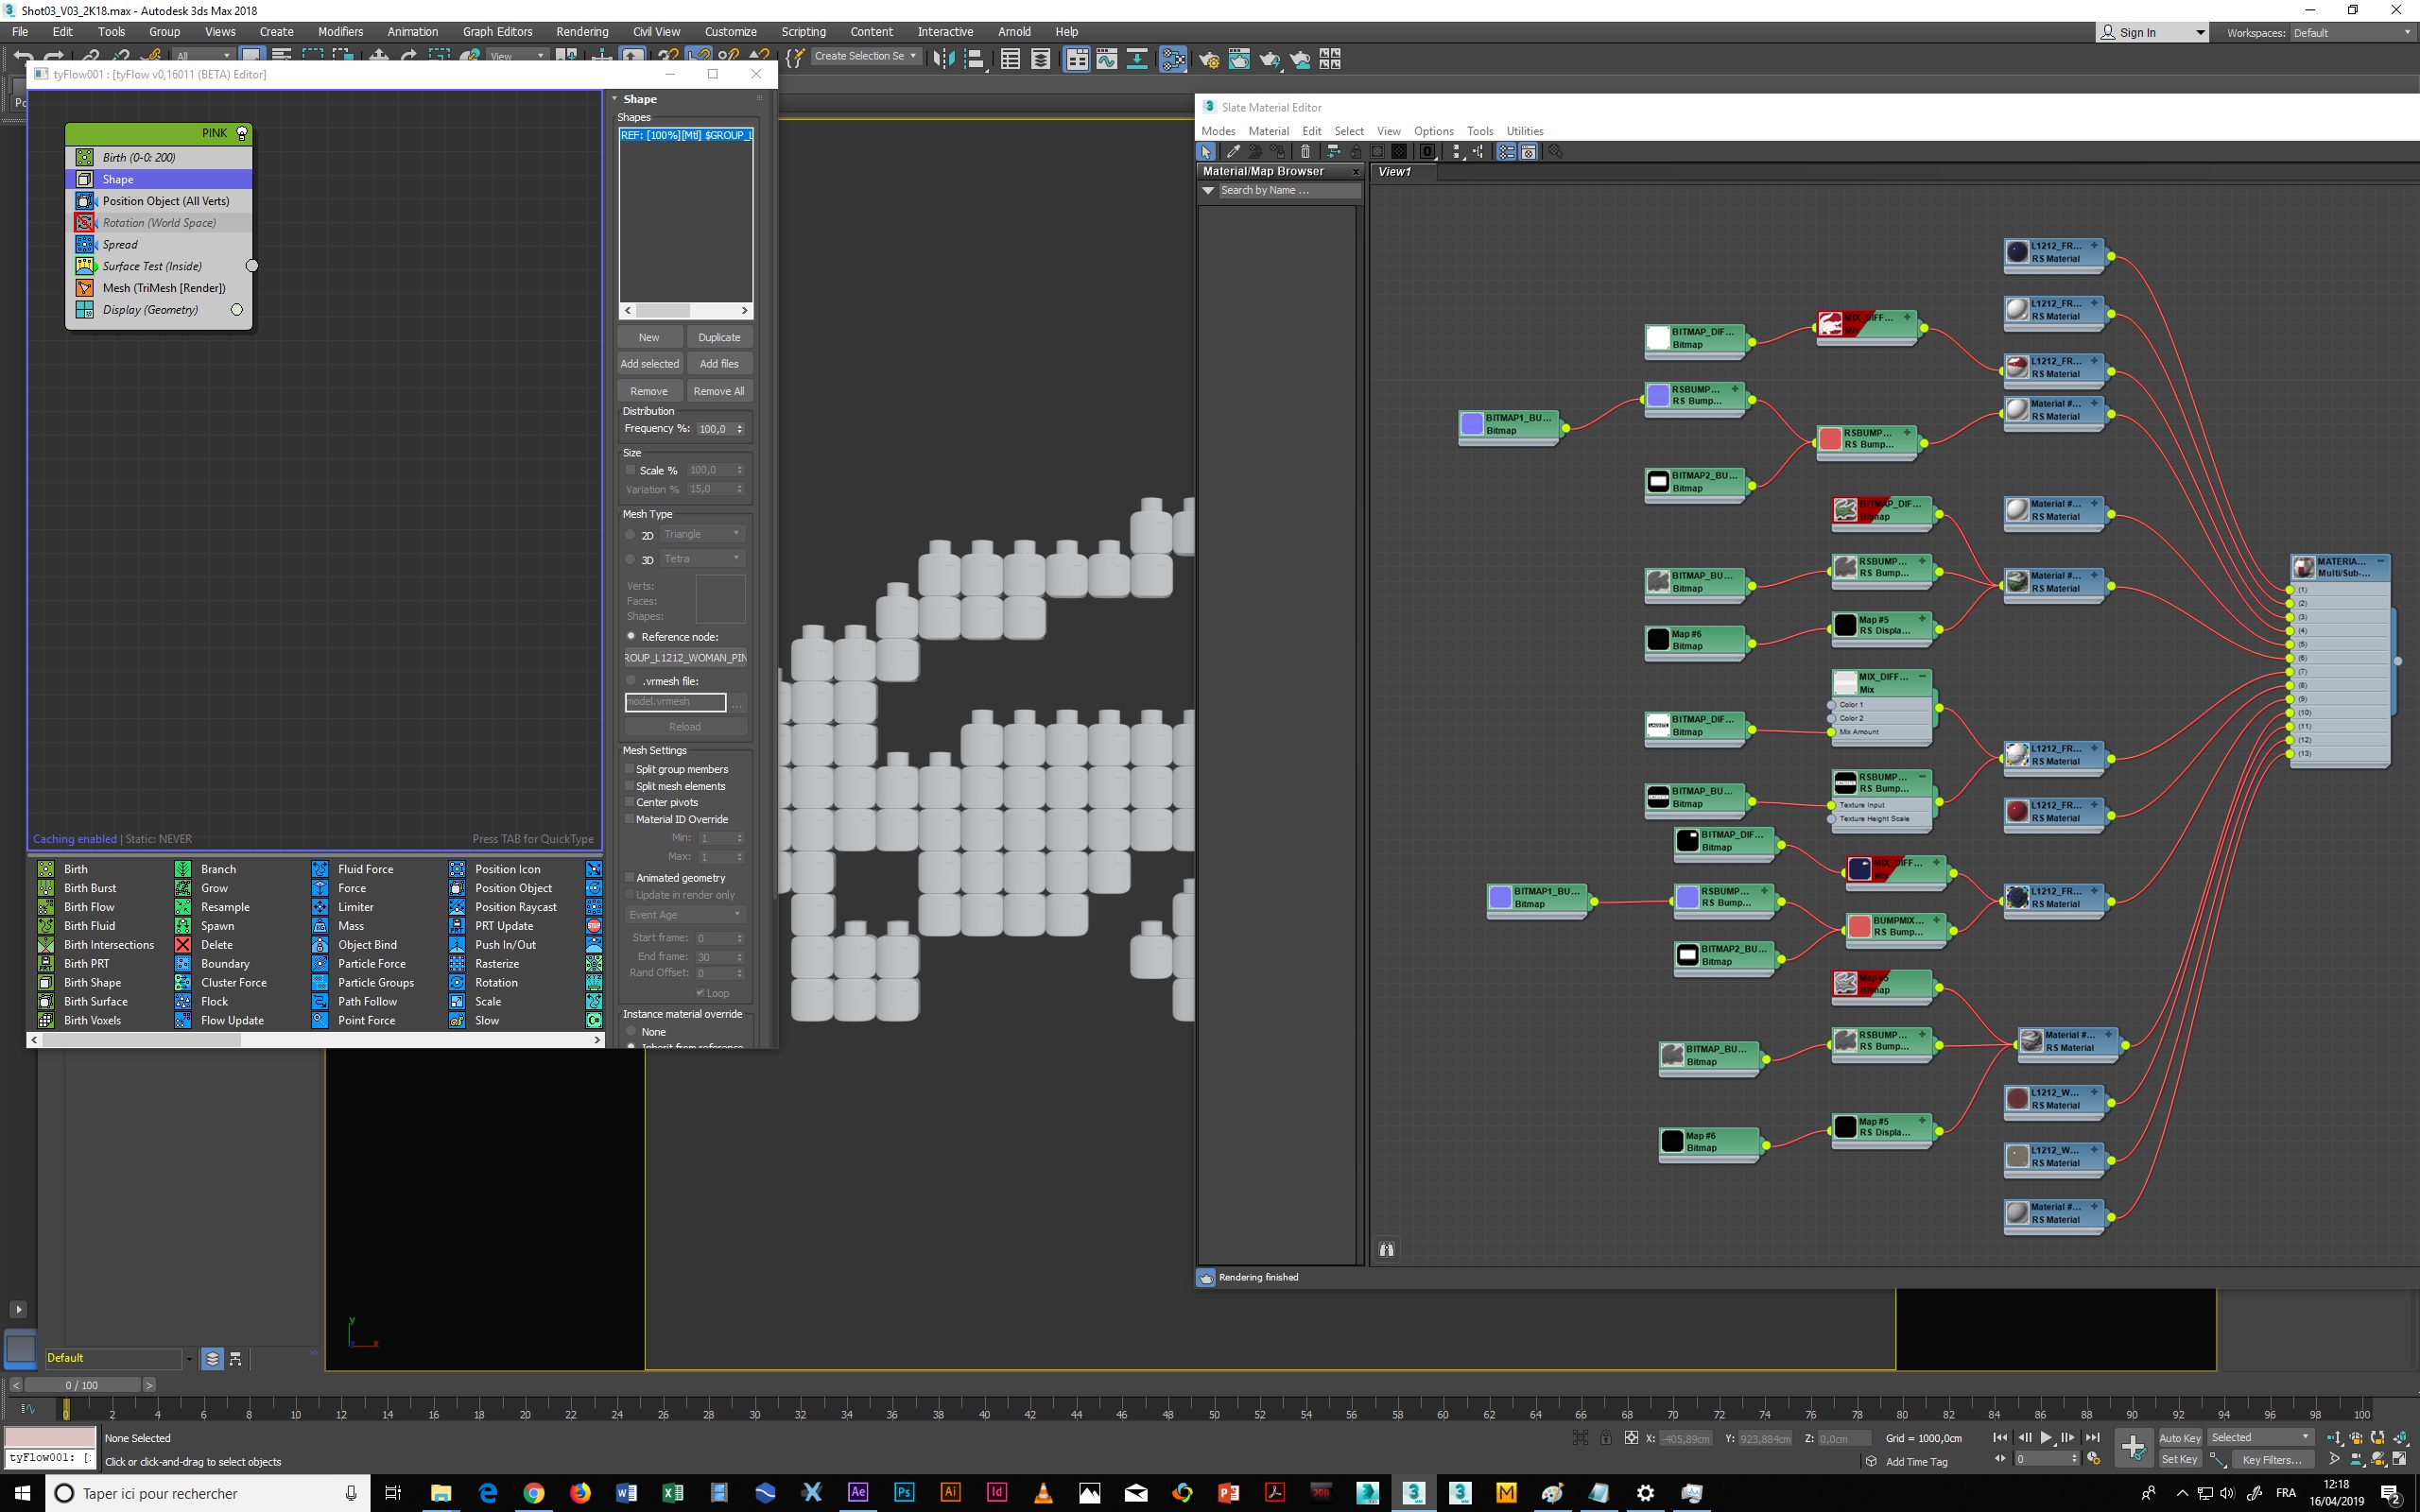This screenshot has width=2420, height=1512.
Task: Click the Delete operator icon in the depot
Action: (183, 945)
